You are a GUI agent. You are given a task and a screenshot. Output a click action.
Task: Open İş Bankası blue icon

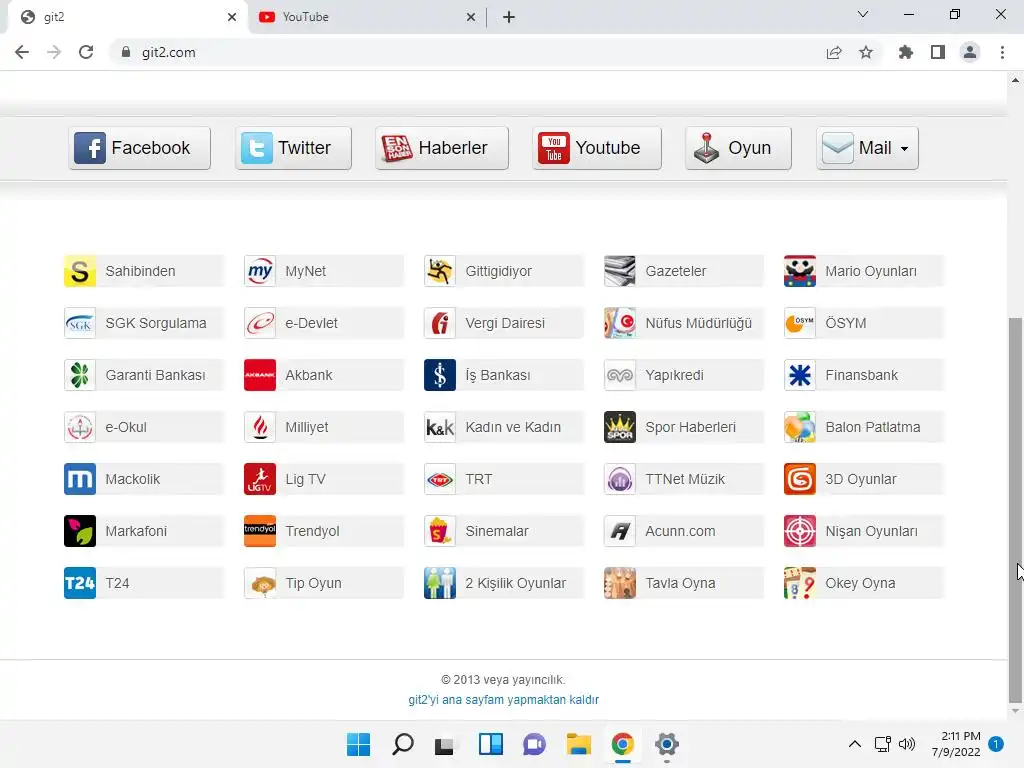[x=440, y=375]
